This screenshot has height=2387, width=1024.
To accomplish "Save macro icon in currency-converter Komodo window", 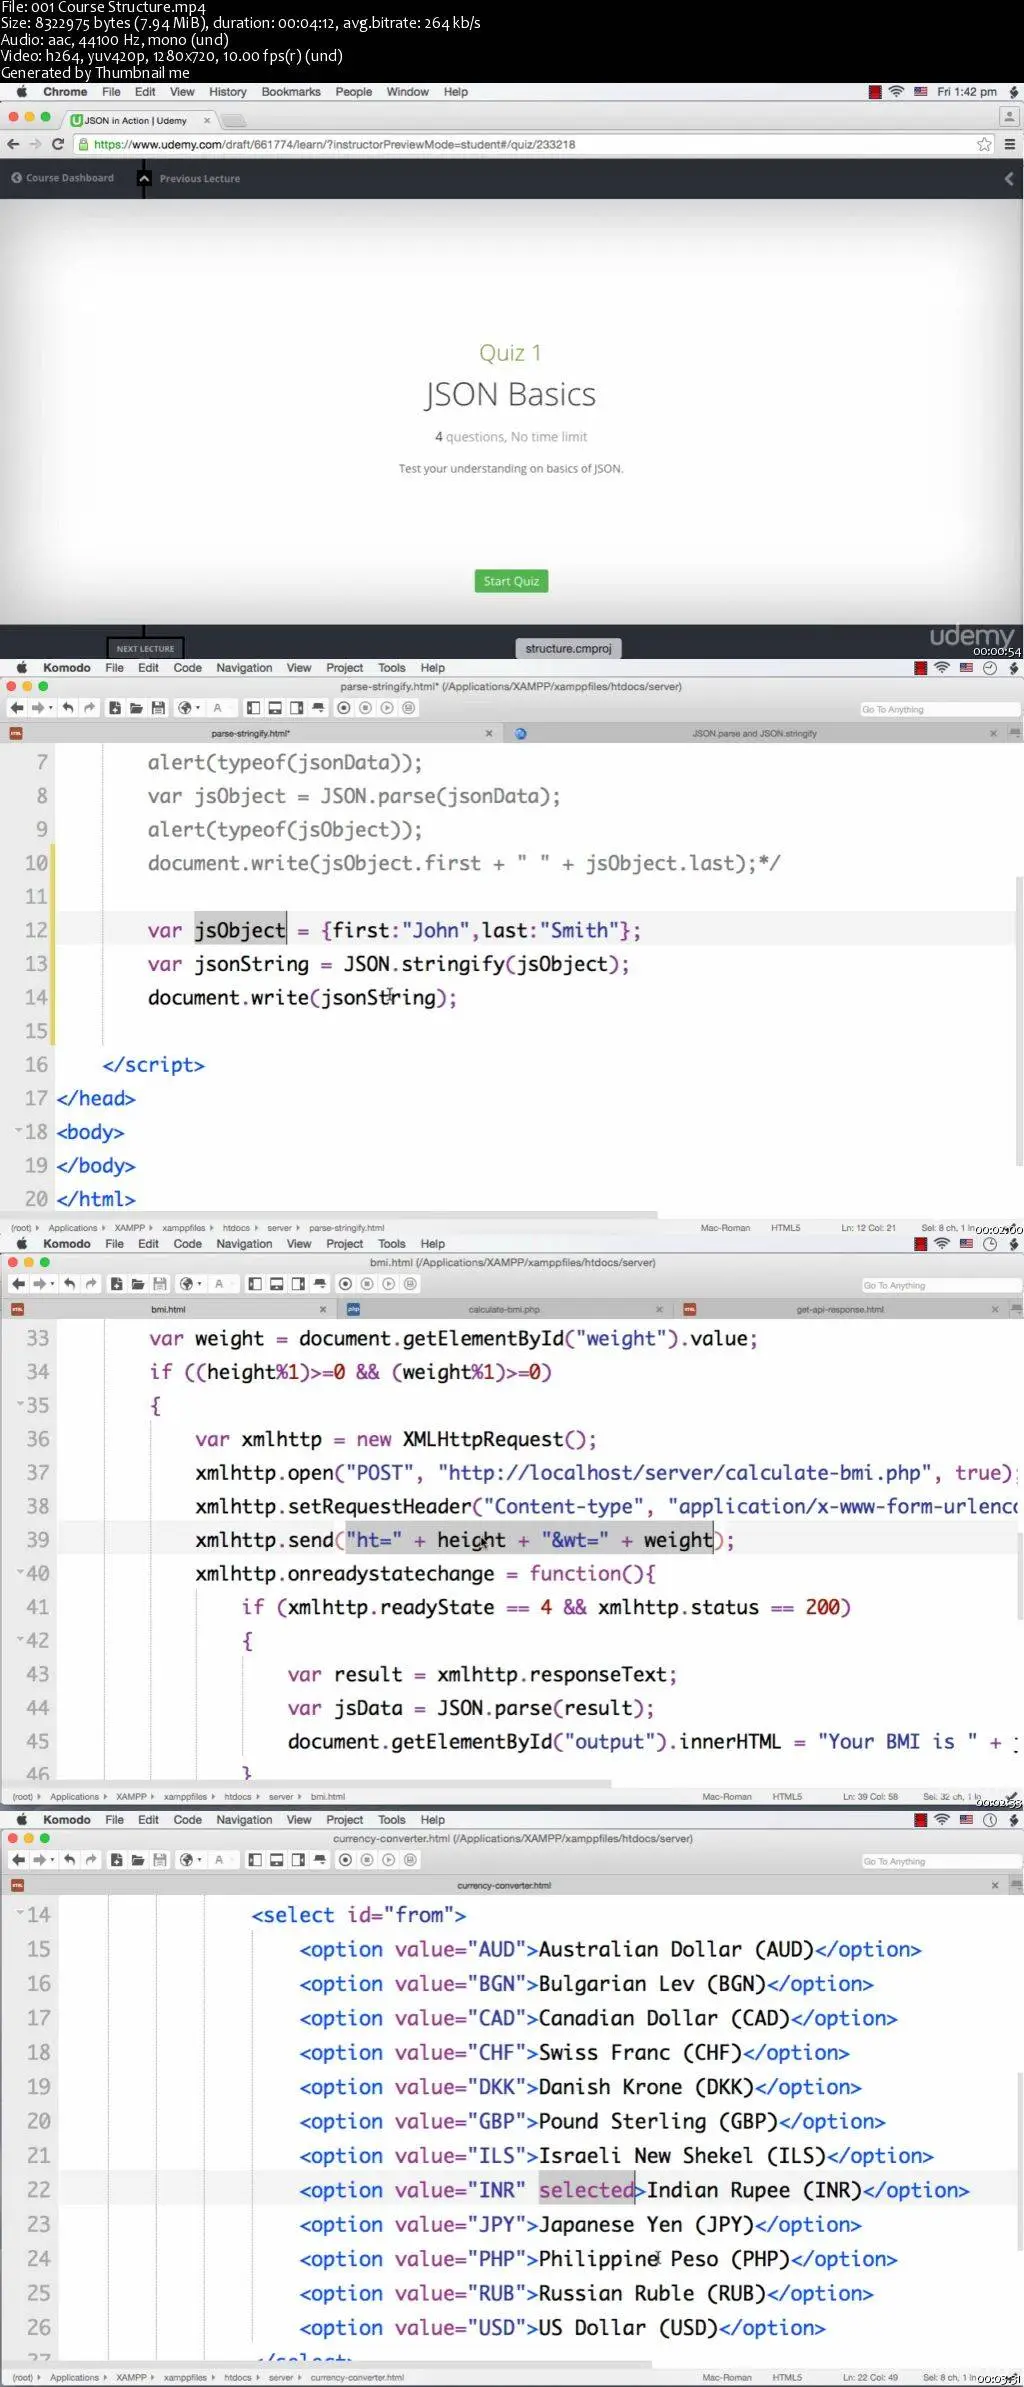I will 410,1860.
